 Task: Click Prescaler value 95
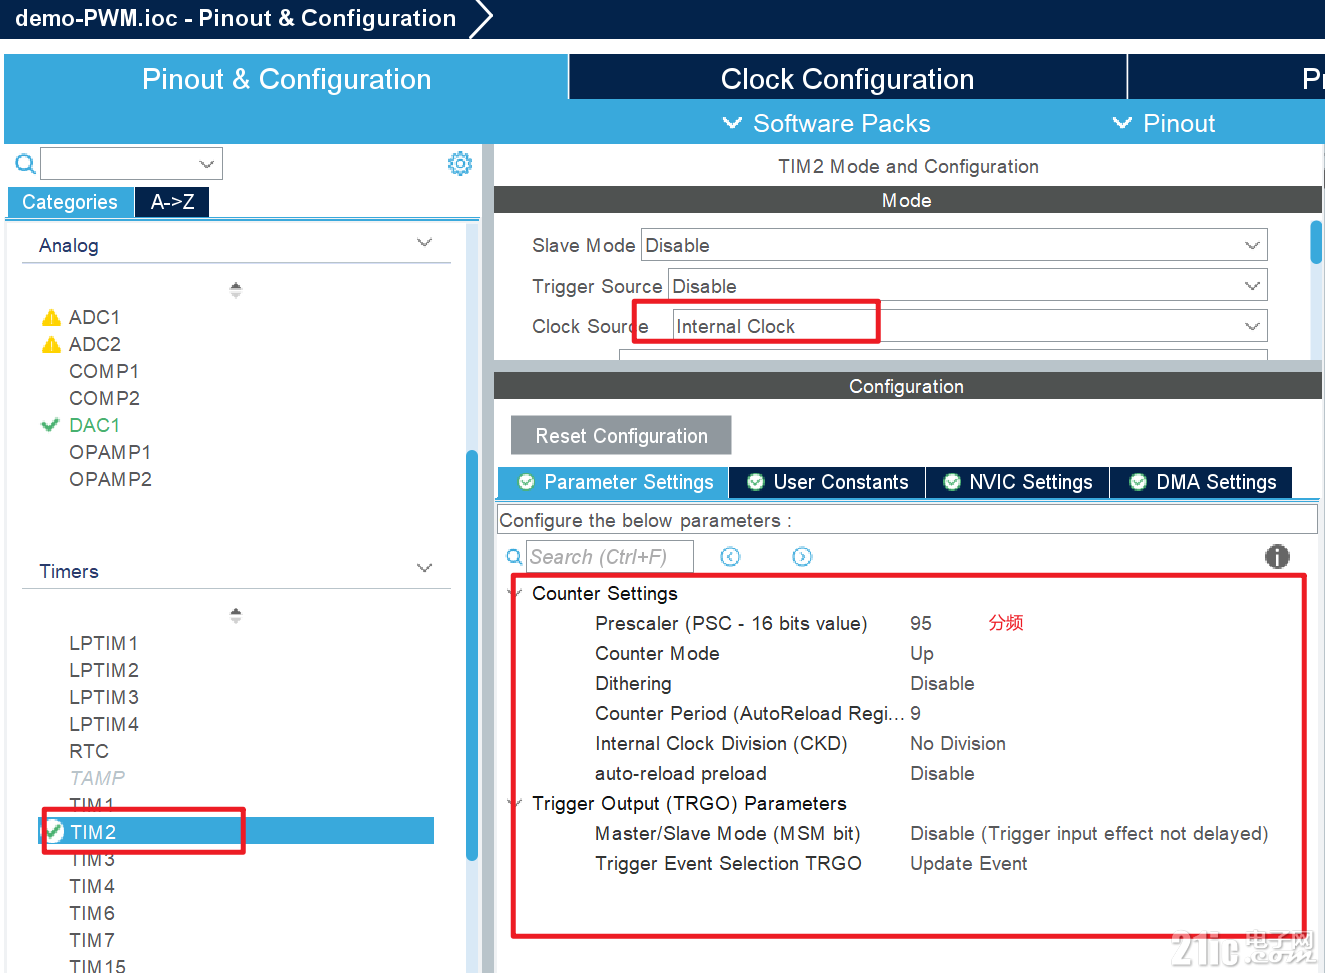921,623
